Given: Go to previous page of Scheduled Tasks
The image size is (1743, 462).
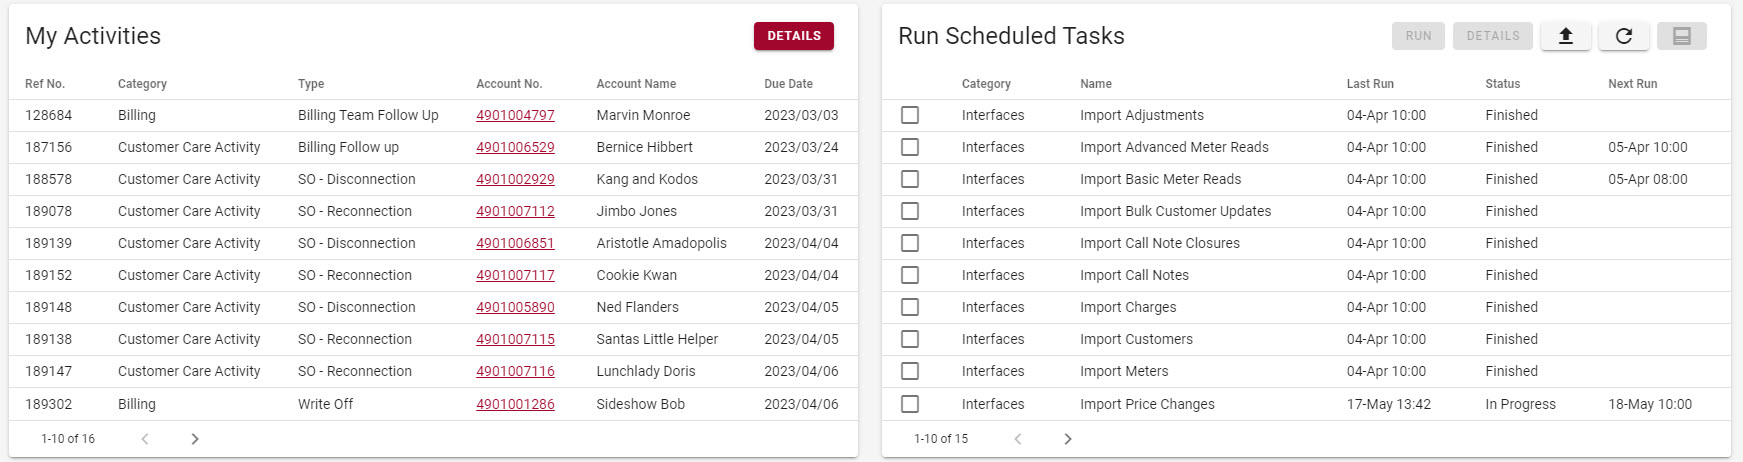Looking at the screenshot, I should [1018, 439].
